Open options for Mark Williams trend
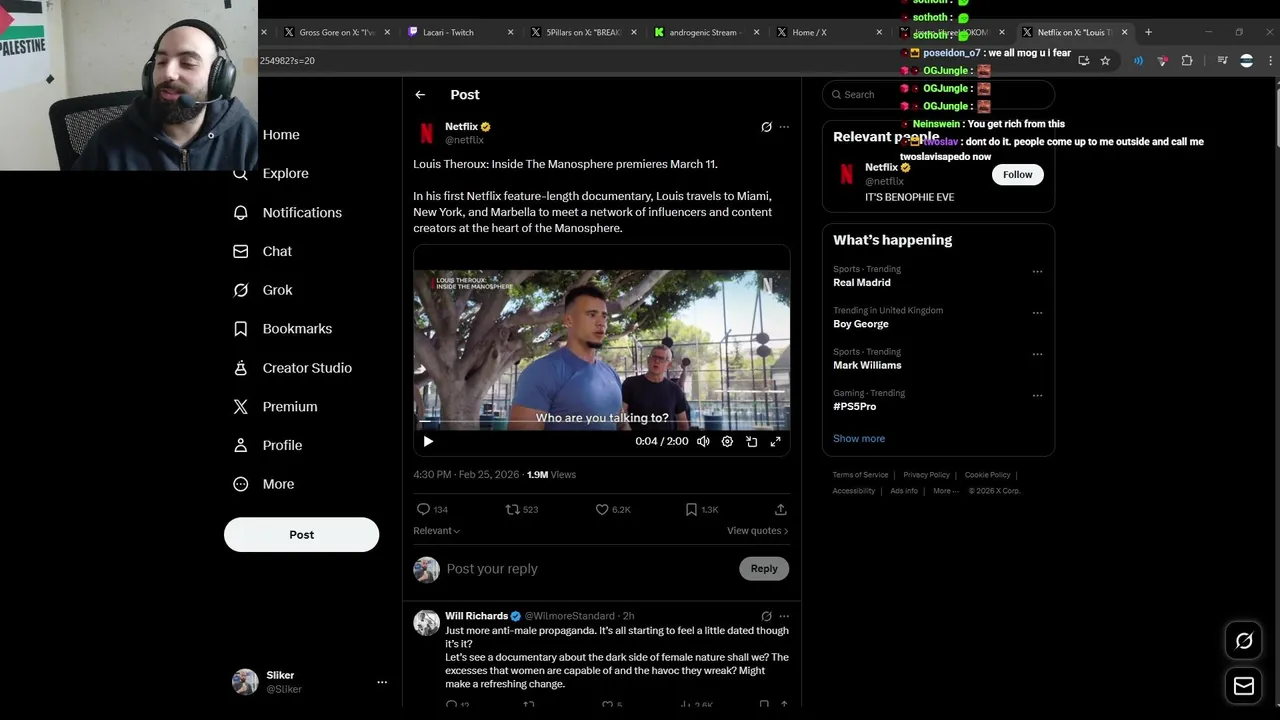The width and height of the screenshot is (1280, 720). tap(1037, 354)
